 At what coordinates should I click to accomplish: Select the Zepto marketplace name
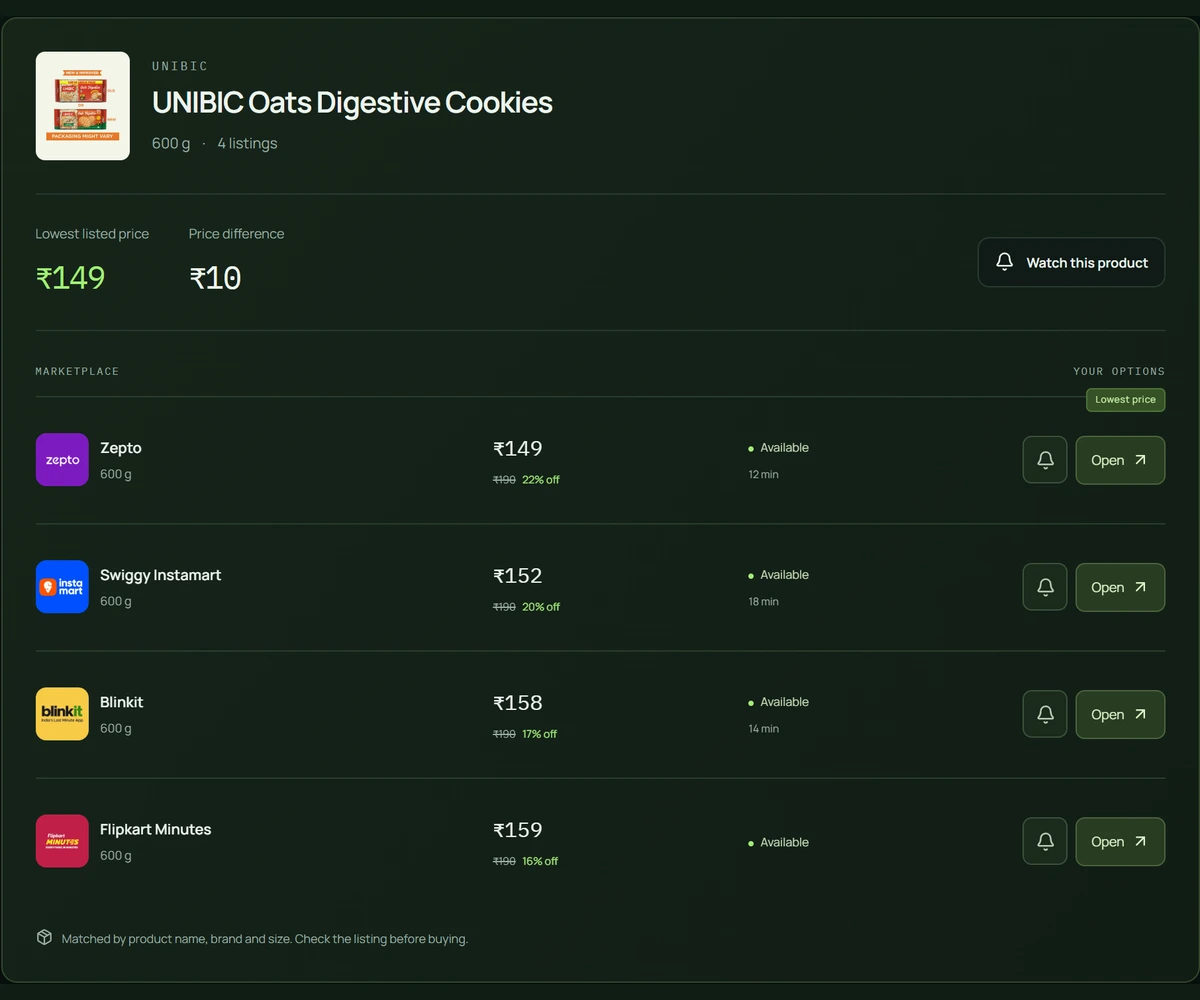coord(121,448)
